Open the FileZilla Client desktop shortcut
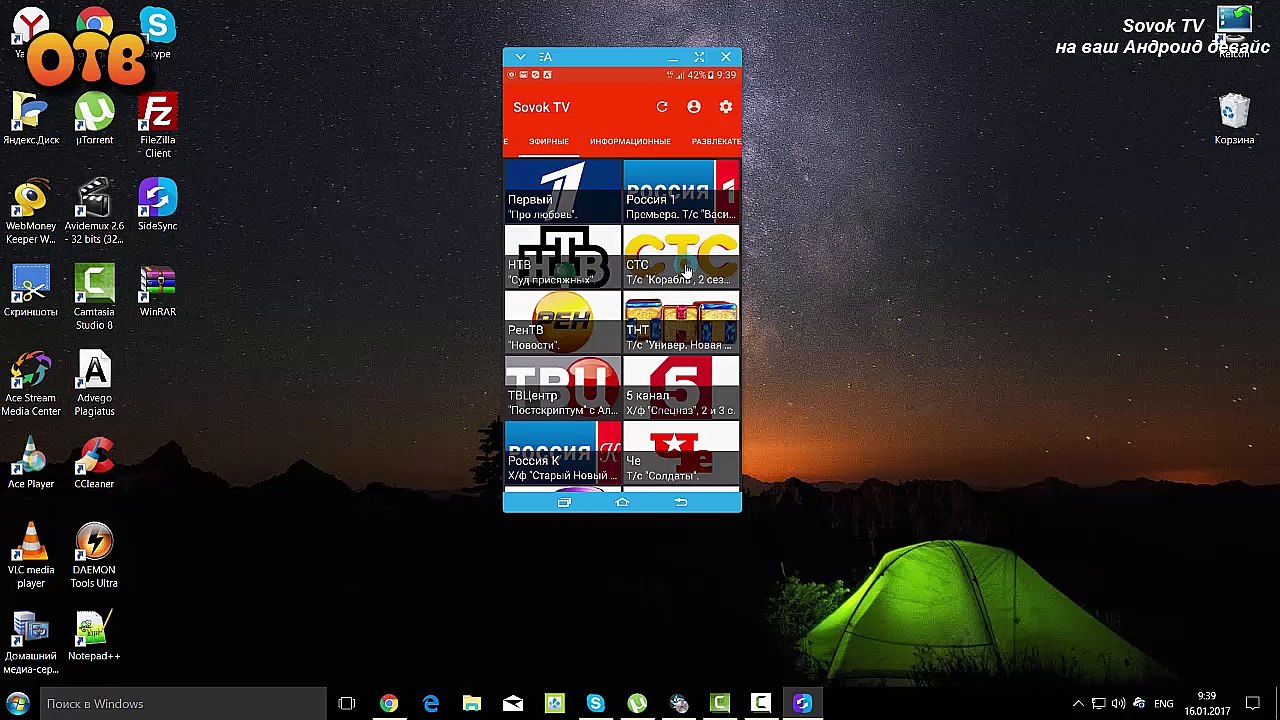 [157, 126]
